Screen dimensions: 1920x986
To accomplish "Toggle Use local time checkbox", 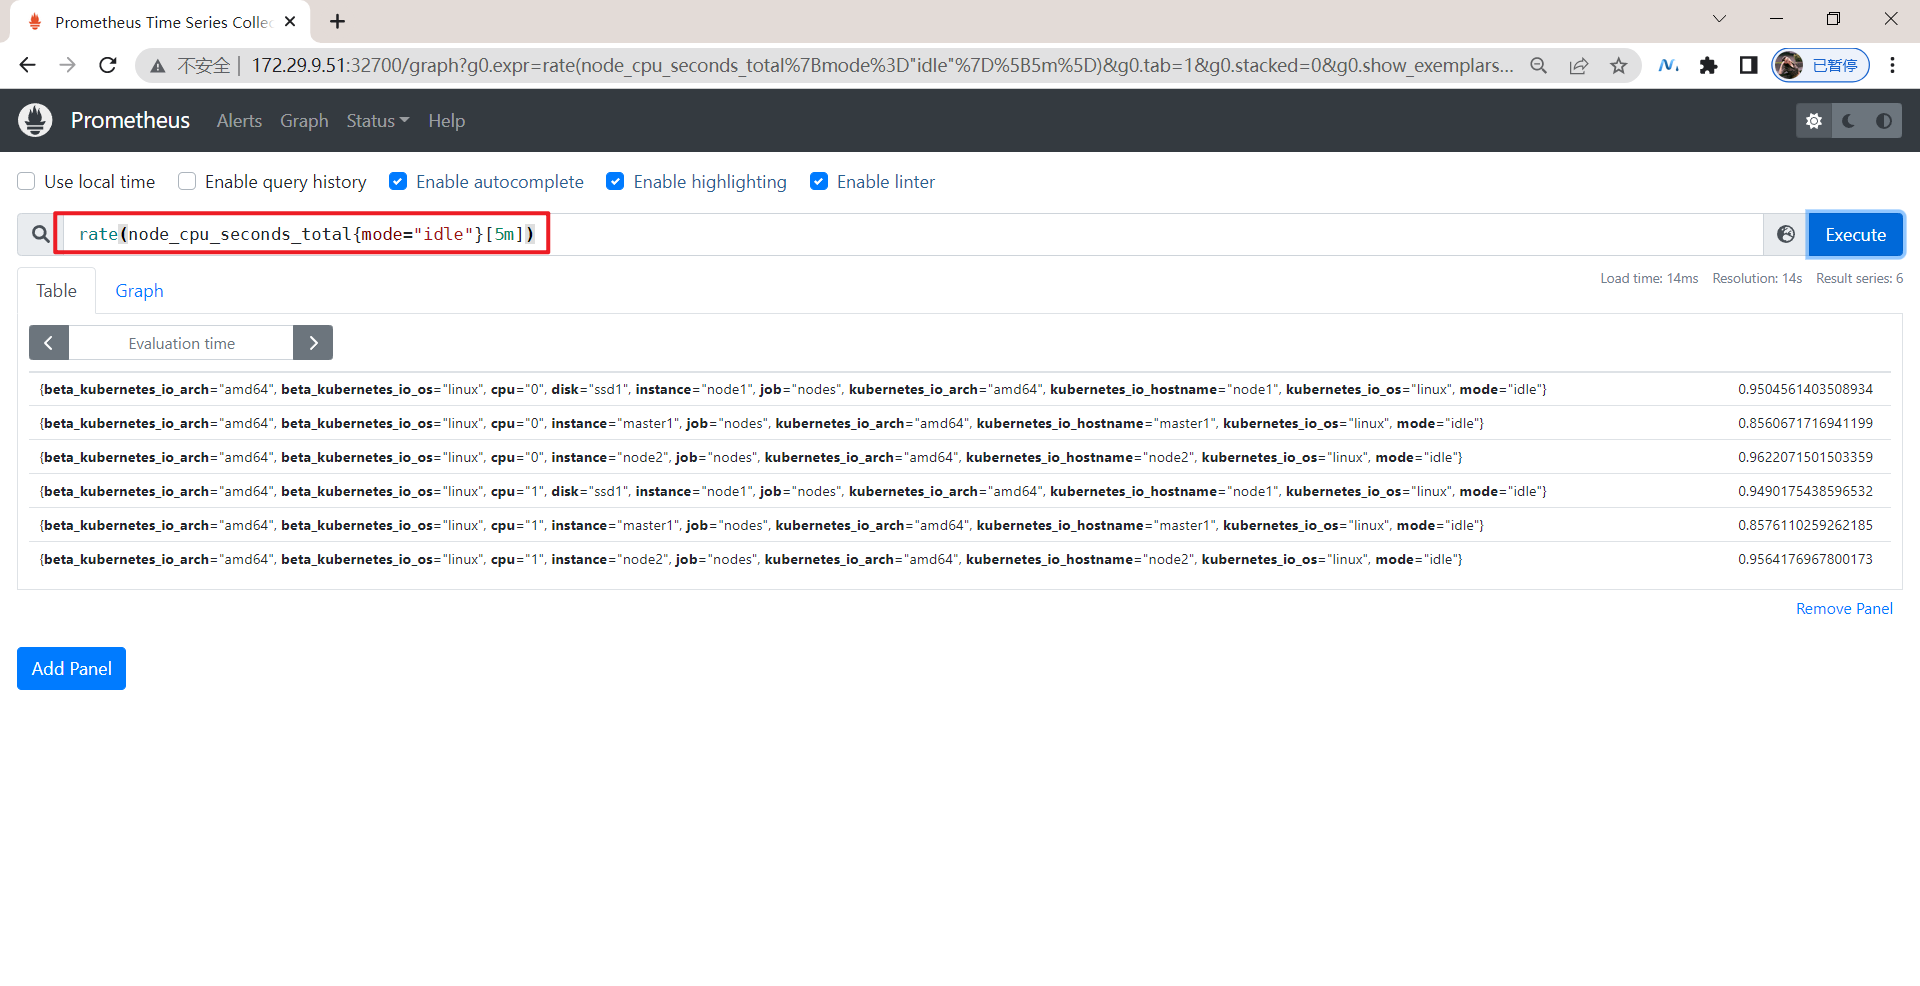I will point(26,181).
